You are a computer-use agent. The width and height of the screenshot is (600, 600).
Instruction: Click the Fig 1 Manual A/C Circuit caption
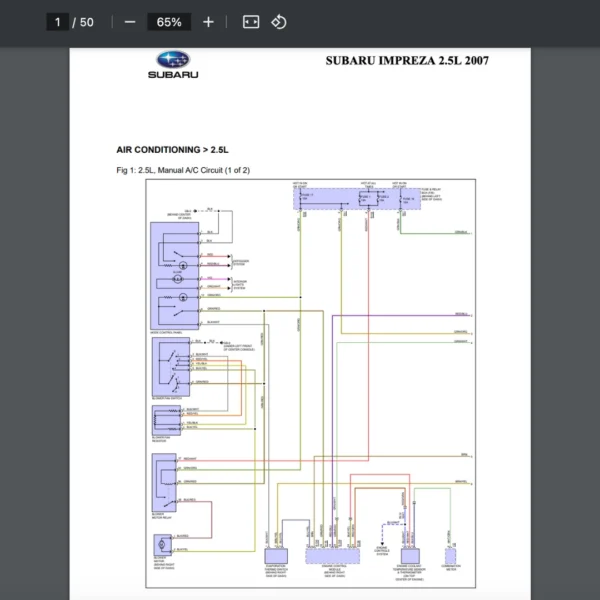[183, 170]
